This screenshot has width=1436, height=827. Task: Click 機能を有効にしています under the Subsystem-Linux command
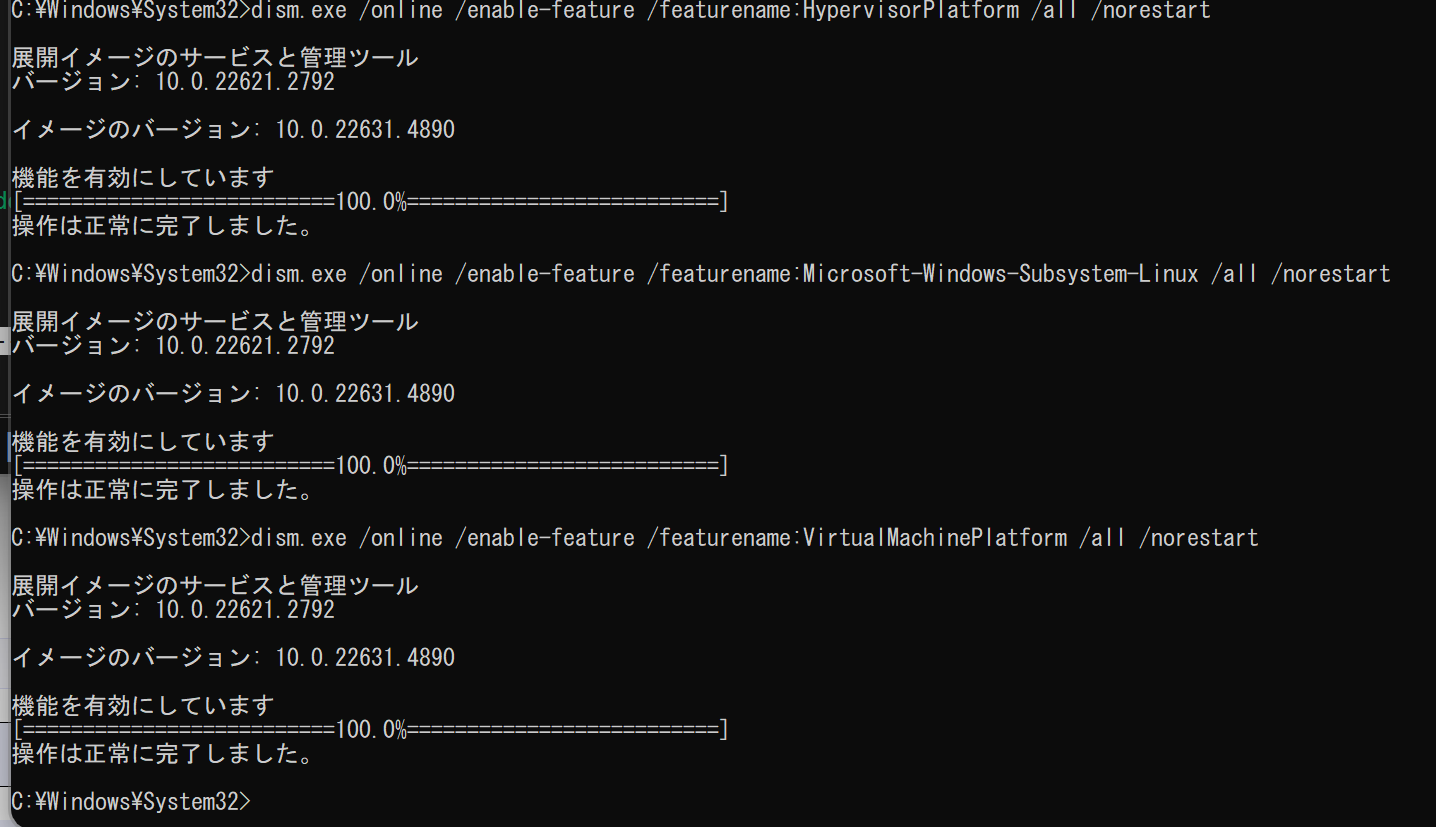[x=143, y=442]
